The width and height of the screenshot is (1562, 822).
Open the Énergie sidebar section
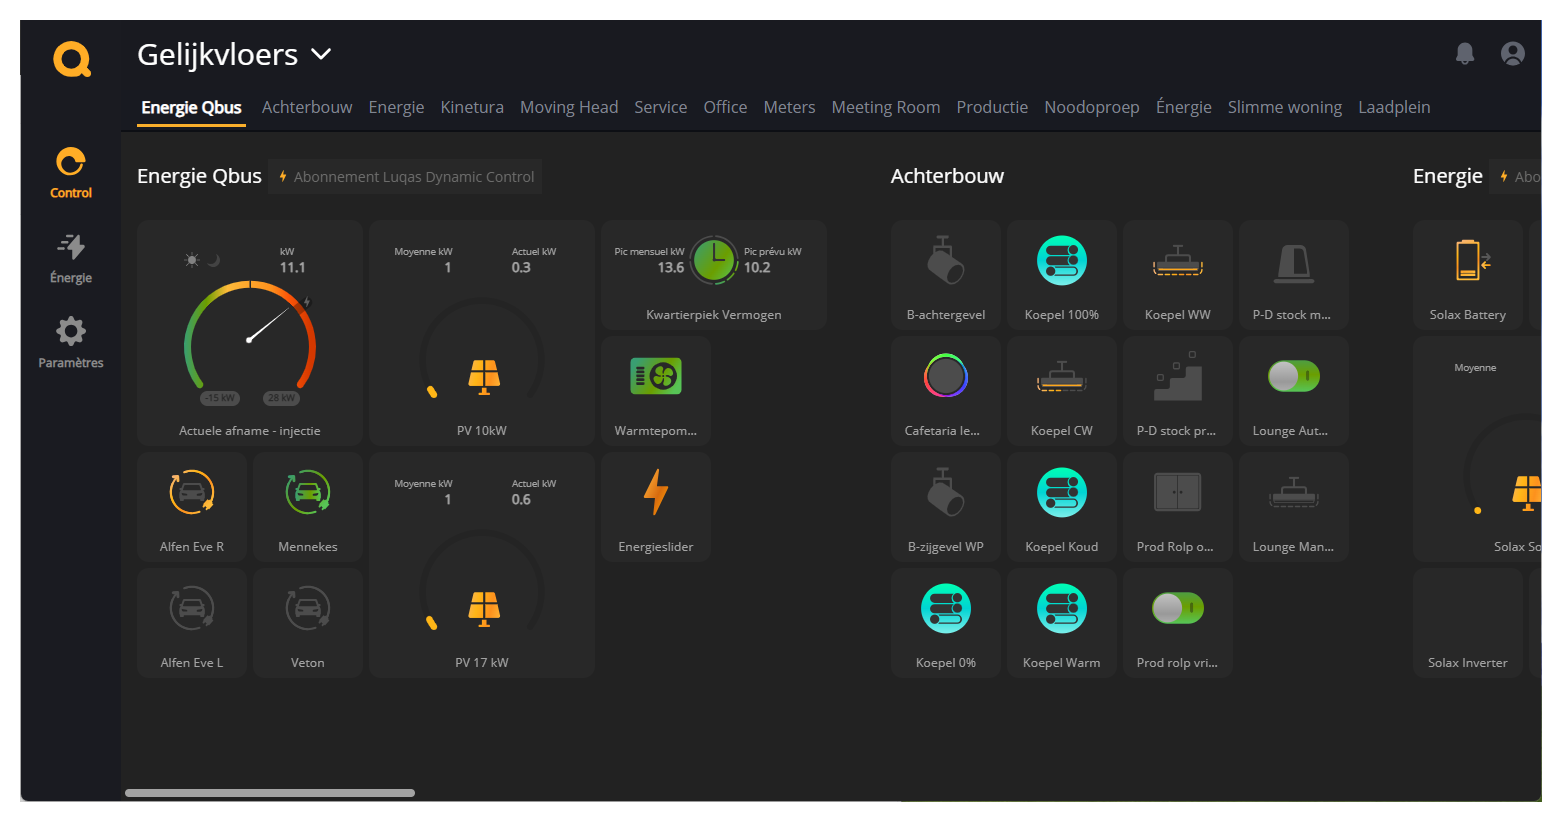pyautogui.click(x=71, y=258)
